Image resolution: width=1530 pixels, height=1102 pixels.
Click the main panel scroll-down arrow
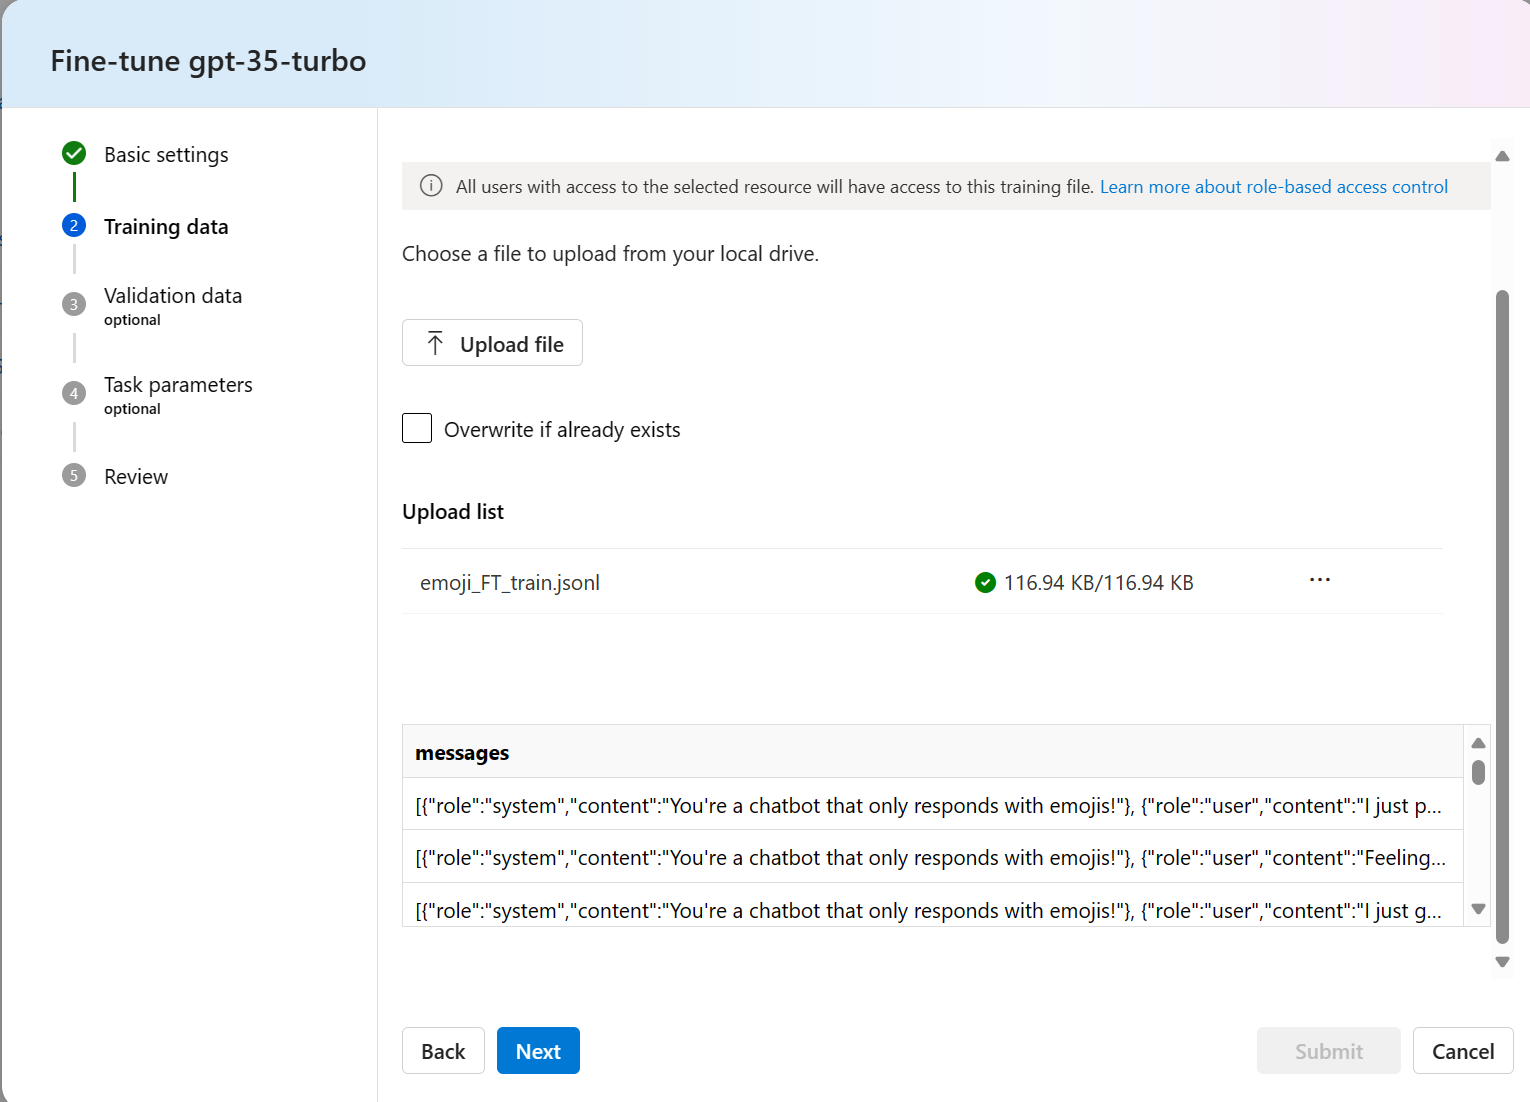[x=1502, y=961]
